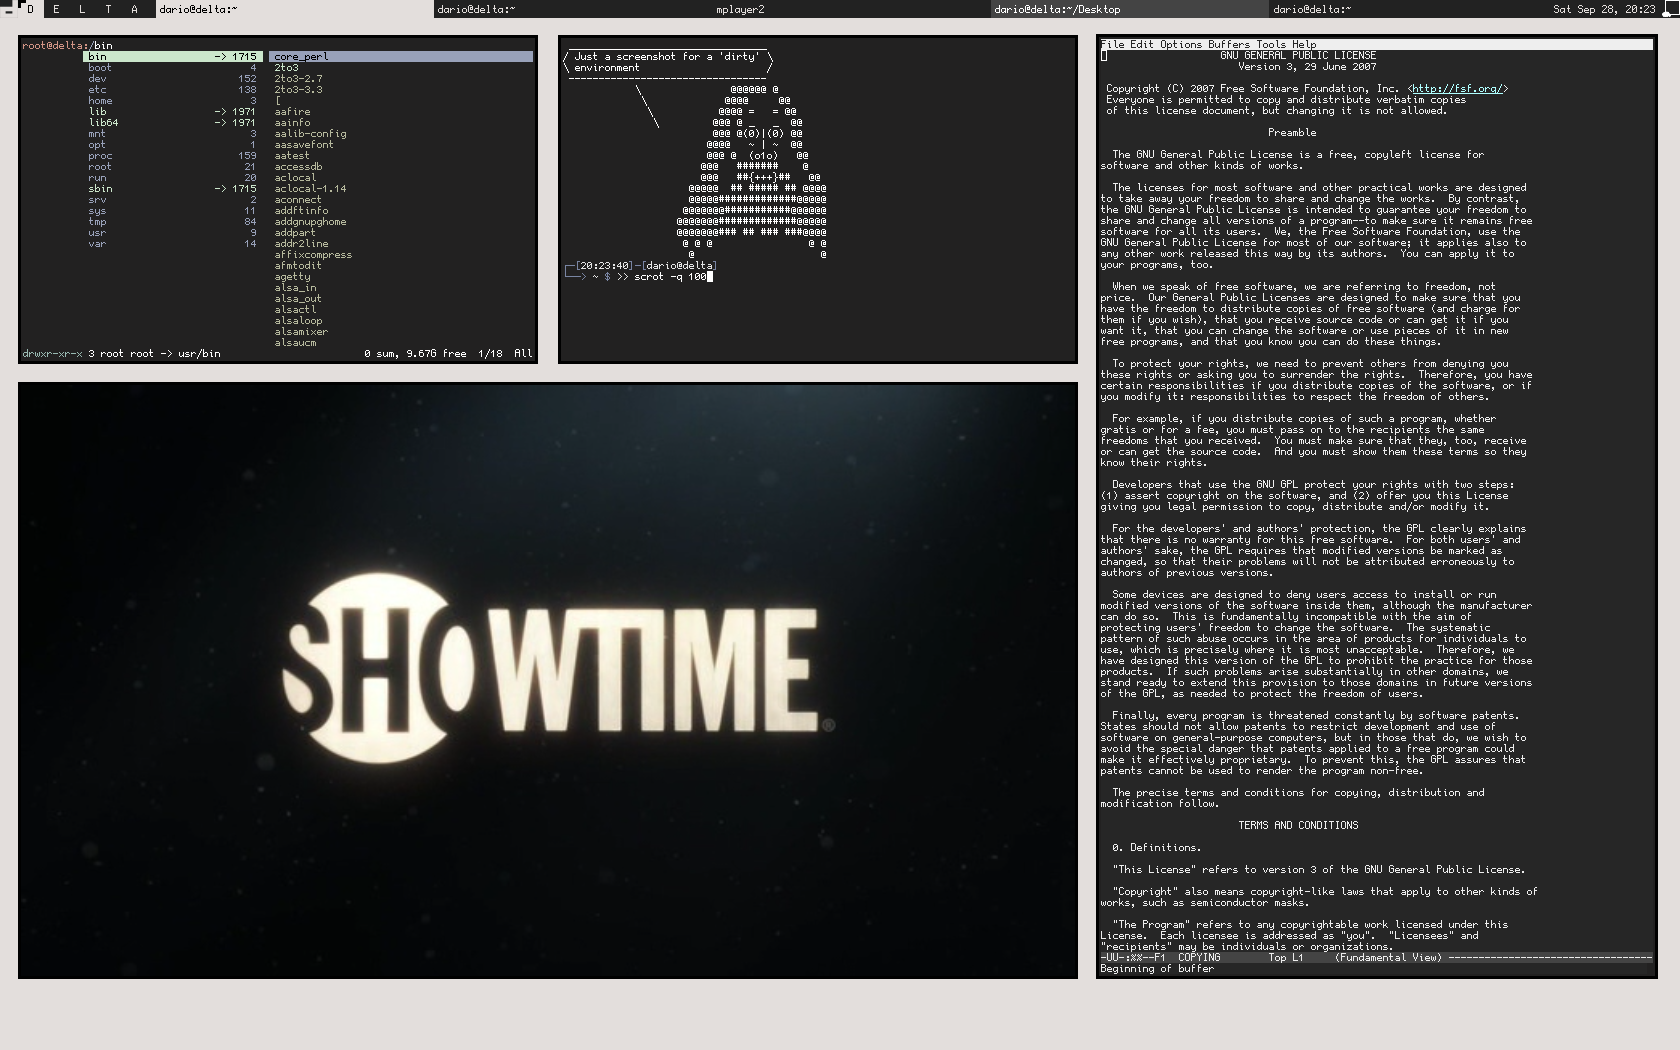Select the lib64 directory in ranger

pos(173,123)
